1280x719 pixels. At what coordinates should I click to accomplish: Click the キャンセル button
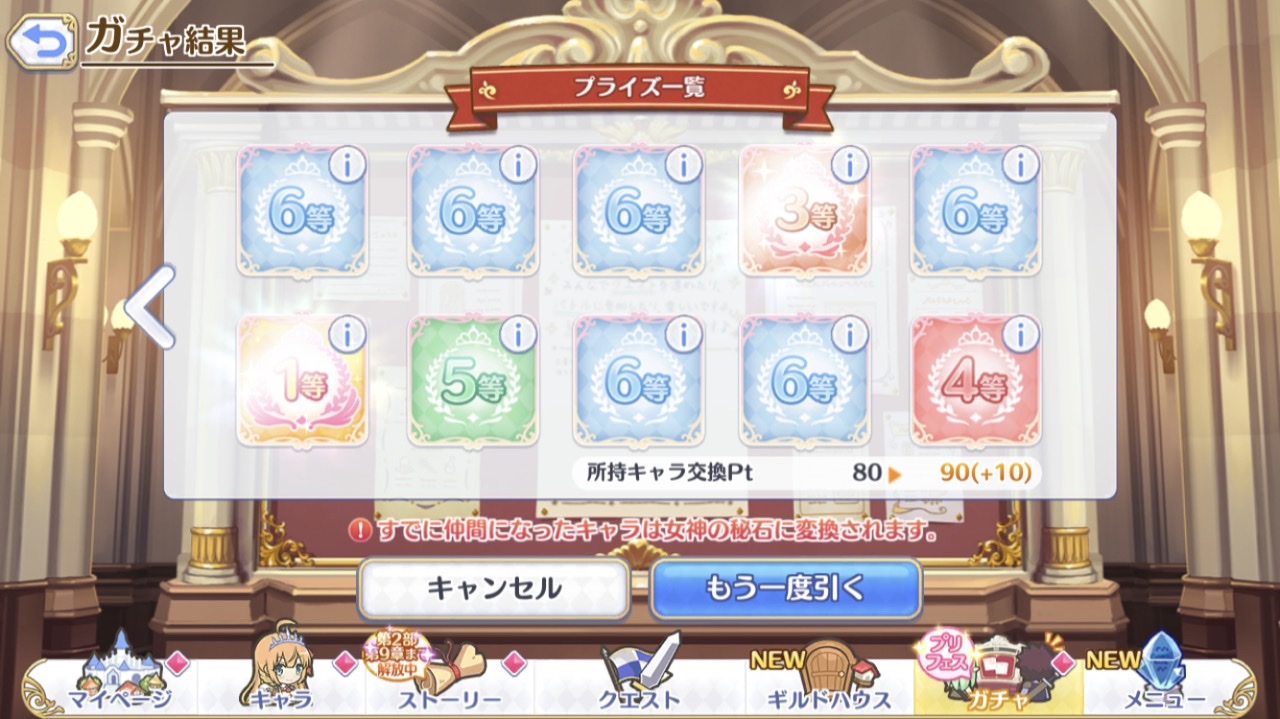pyautogui.click(x=494, y=589)
